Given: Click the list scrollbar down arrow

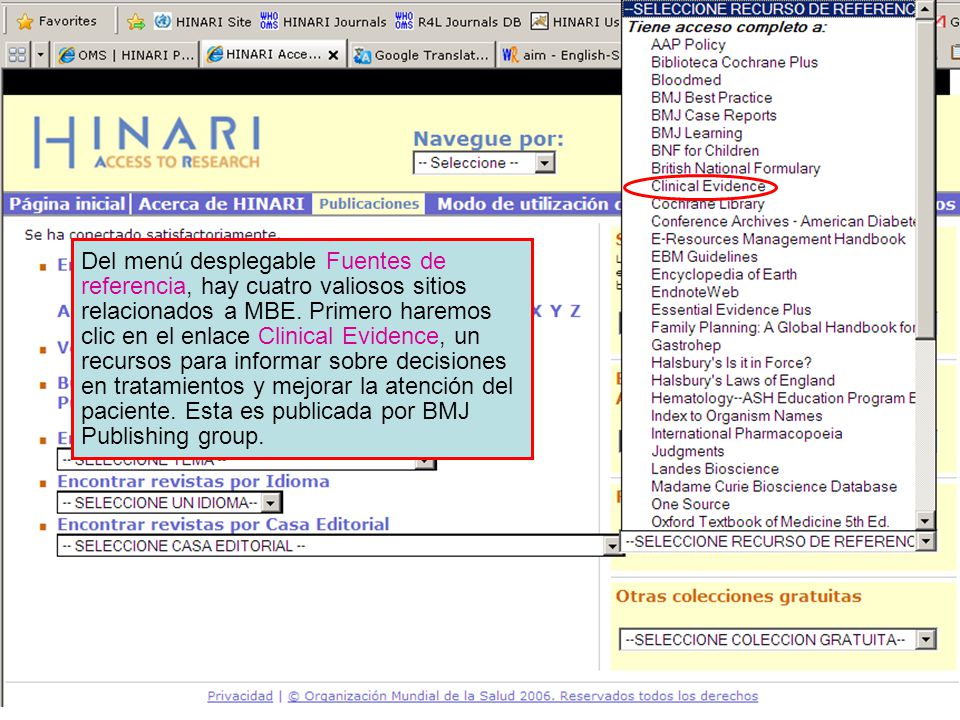Looking at the screenshot, I should (x=925, y=521).
